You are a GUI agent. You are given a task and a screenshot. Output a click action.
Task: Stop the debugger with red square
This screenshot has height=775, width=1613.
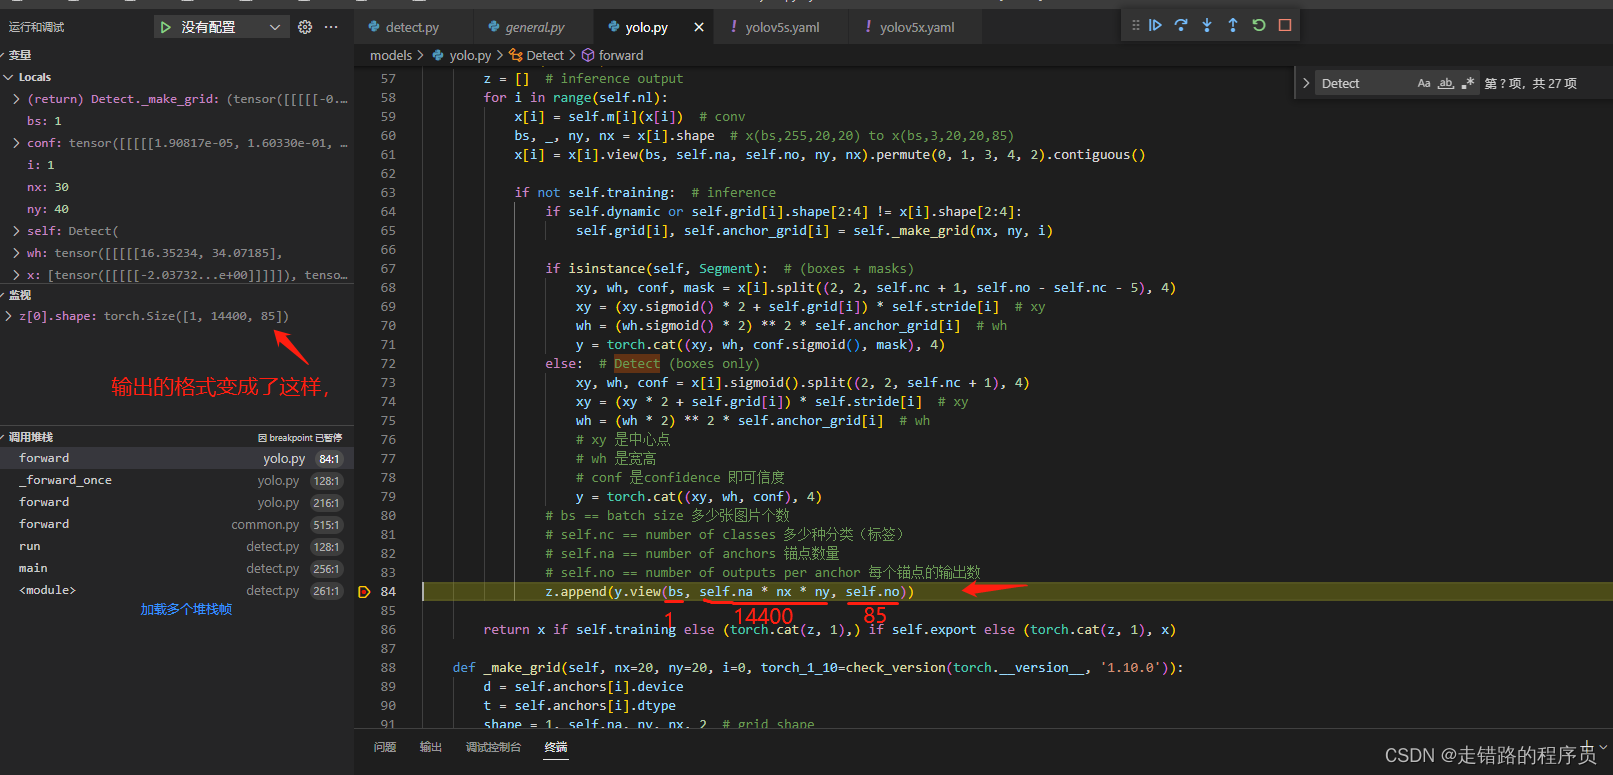[x=1285, y=25]
